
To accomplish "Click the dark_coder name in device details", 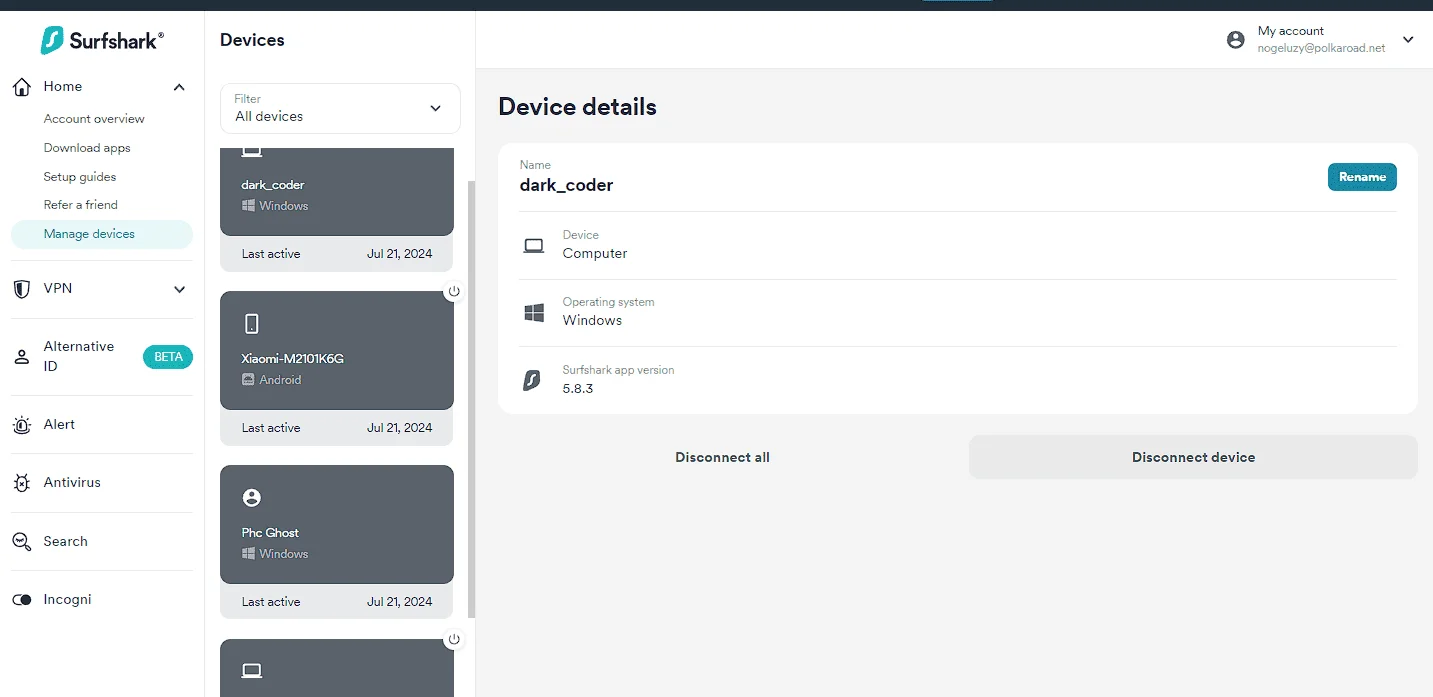I will 566,185.
